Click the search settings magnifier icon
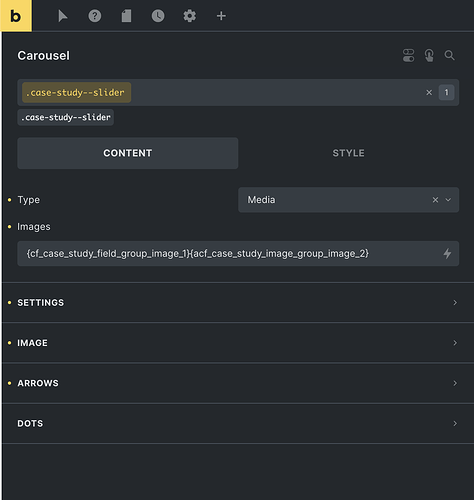This screenshot has width=474, height=500. tap(450, 55)
